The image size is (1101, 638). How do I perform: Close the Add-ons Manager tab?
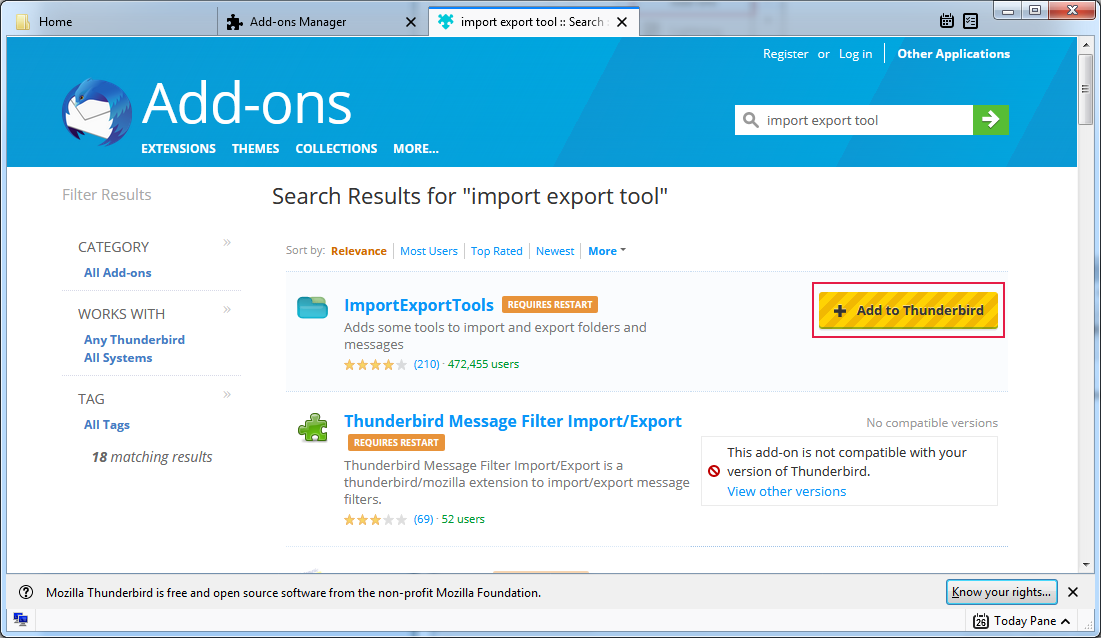click(411, 22)
